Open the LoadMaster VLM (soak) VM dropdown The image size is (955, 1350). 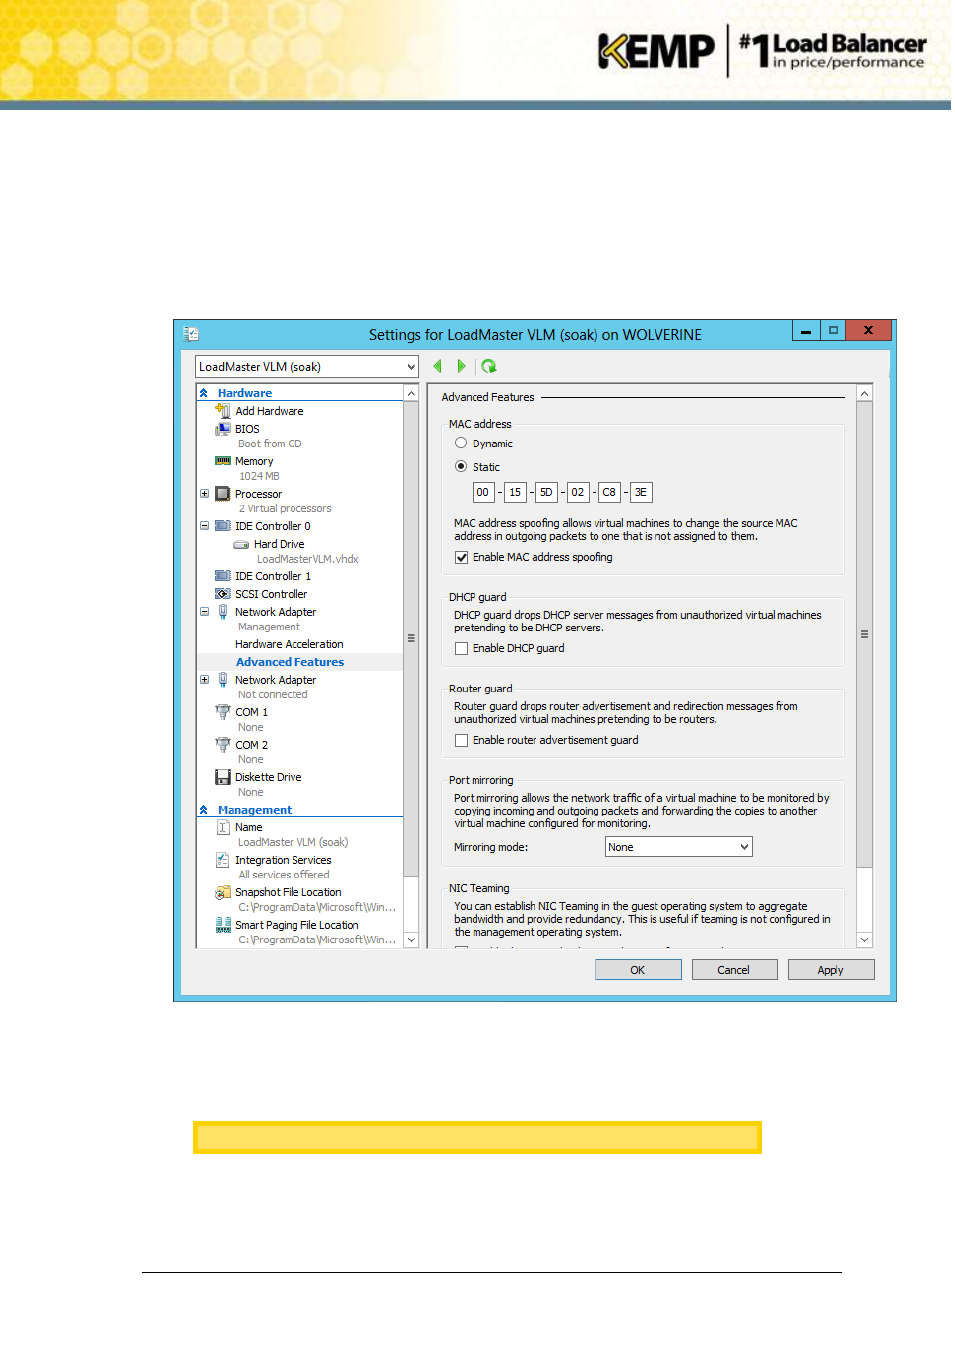(x=307, y=367)
